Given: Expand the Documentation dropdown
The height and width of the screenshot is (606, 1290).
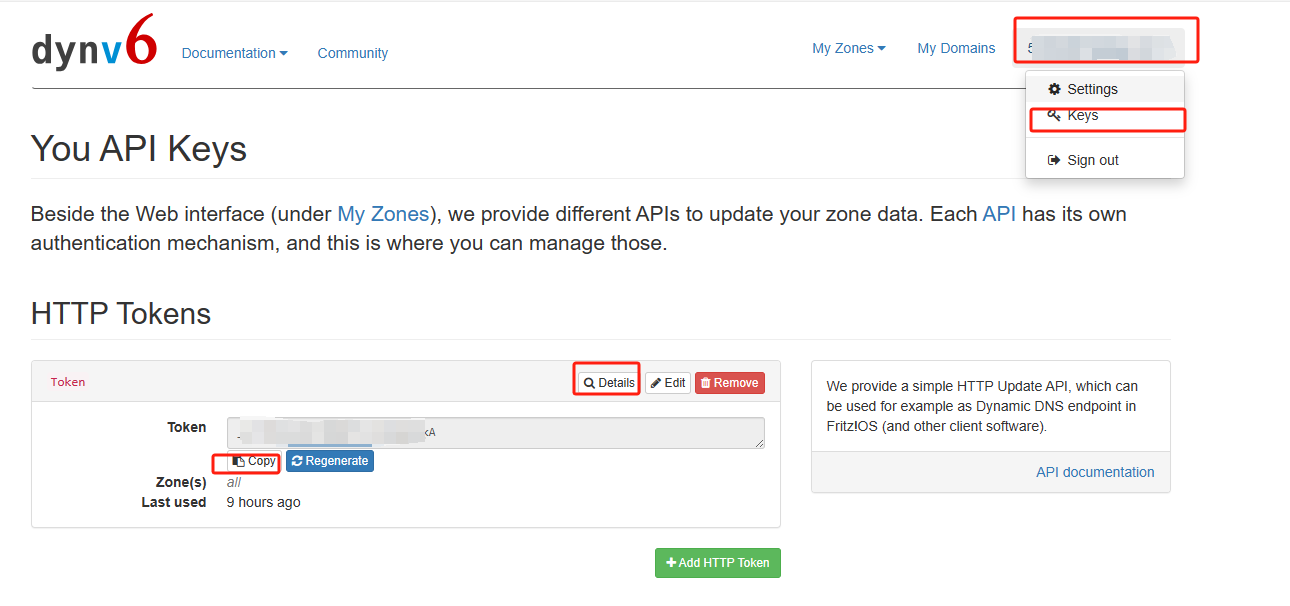Looking at the screenshot, I should (234, 53).
